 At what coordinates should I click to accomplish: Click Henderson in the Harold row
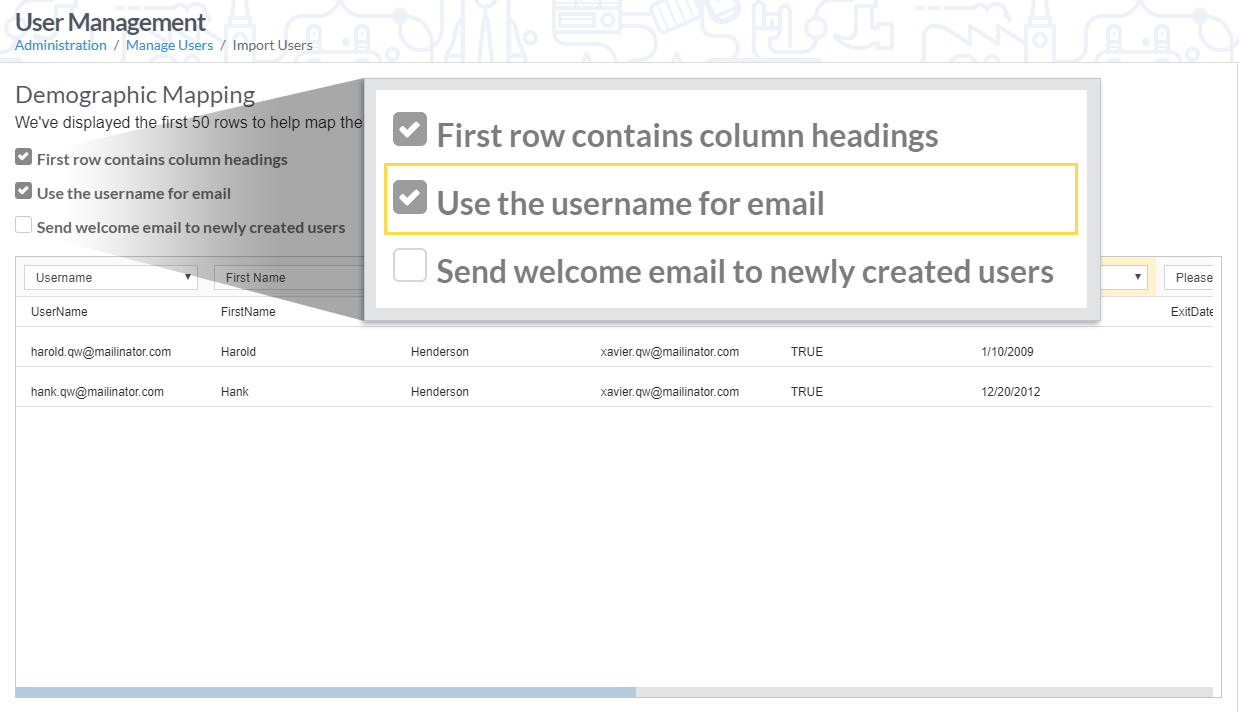pyautogui.click(x=440, y=352)
